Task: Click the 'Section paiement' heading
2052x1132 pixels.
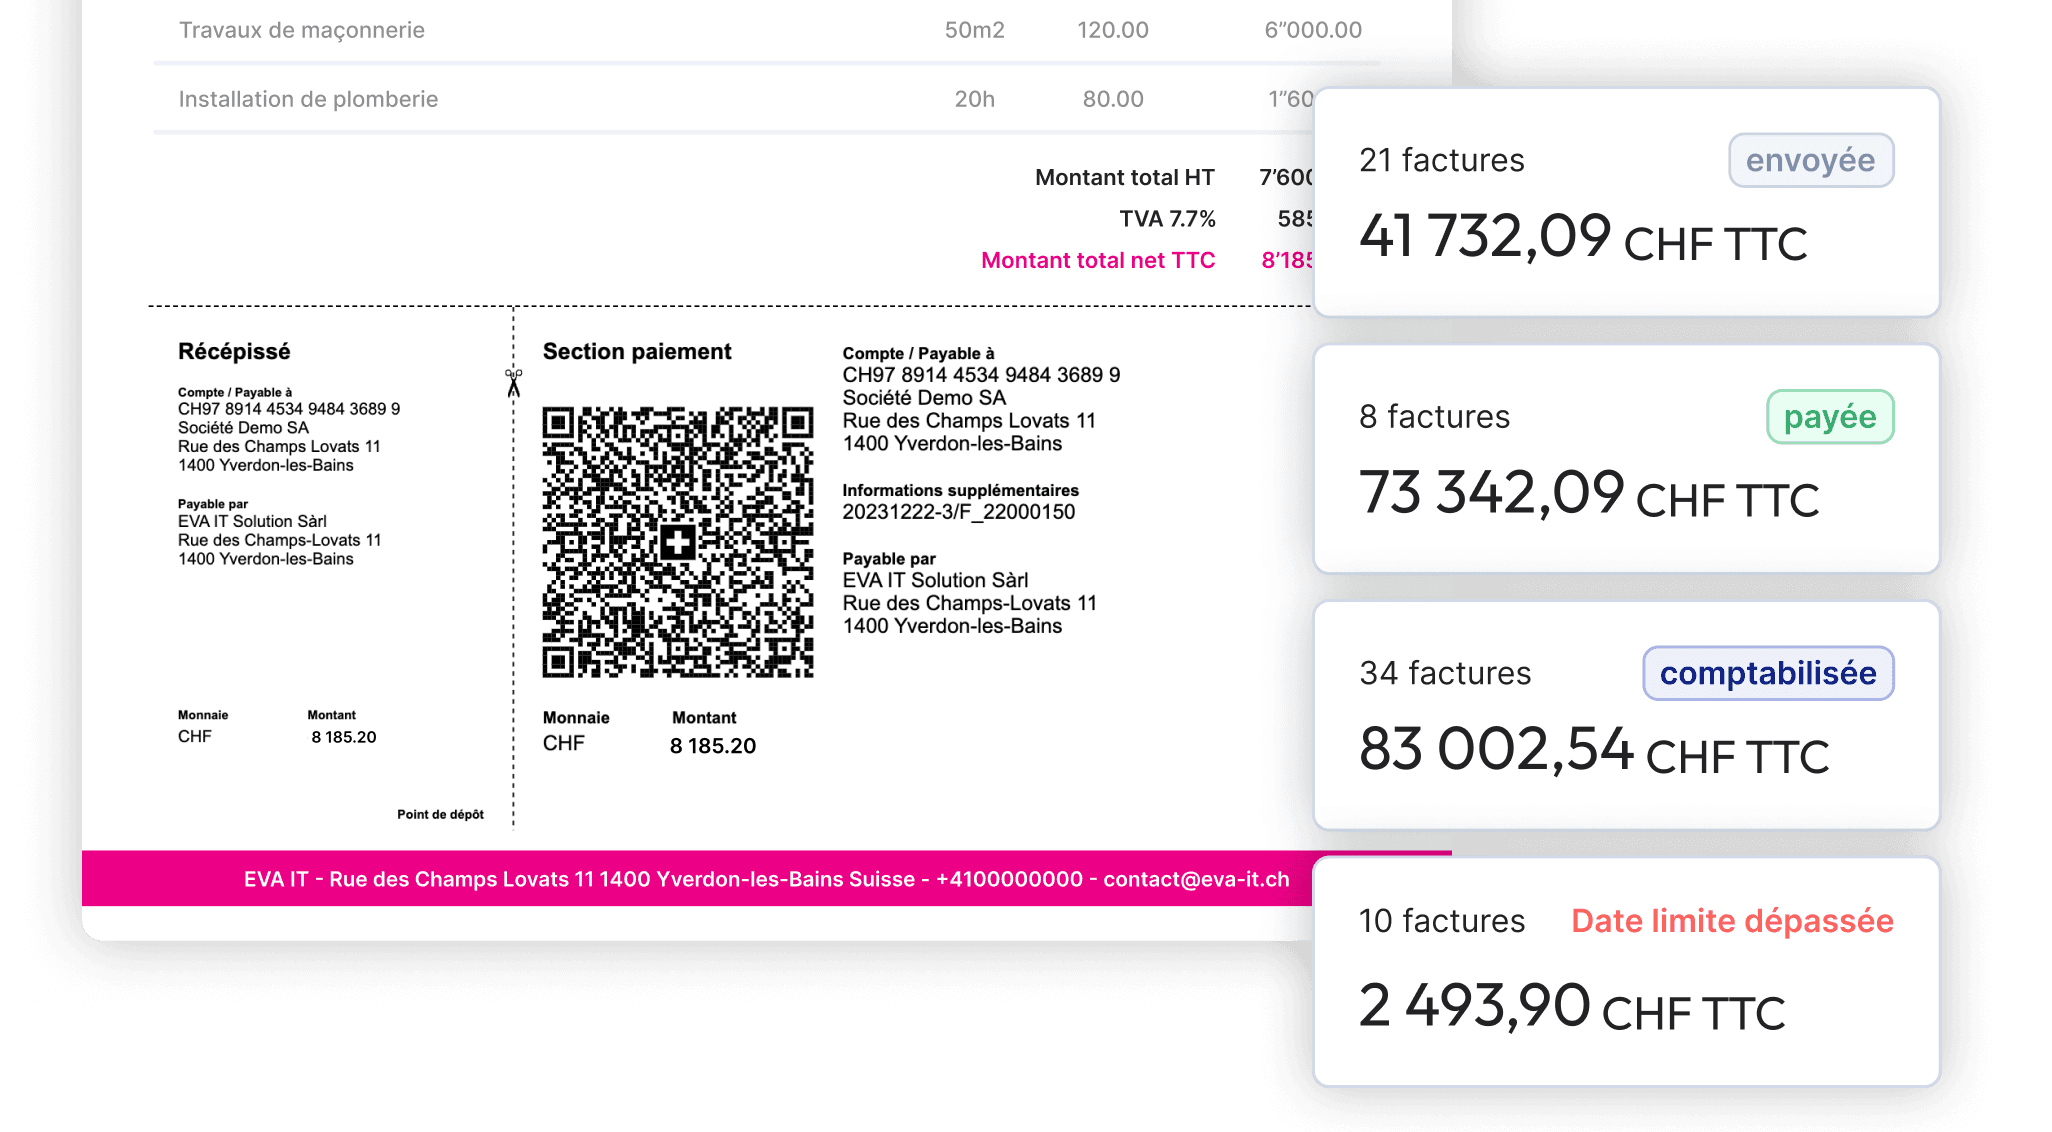Action: pyautogui.click(x=636, y=352)
